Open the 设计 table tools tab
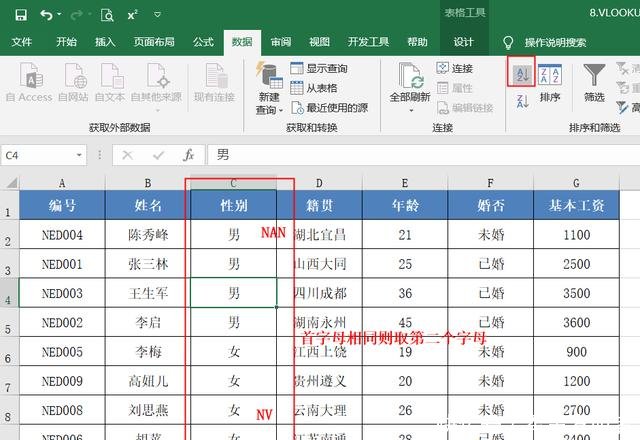Screen dimensions: 640x440 point(464,42)
